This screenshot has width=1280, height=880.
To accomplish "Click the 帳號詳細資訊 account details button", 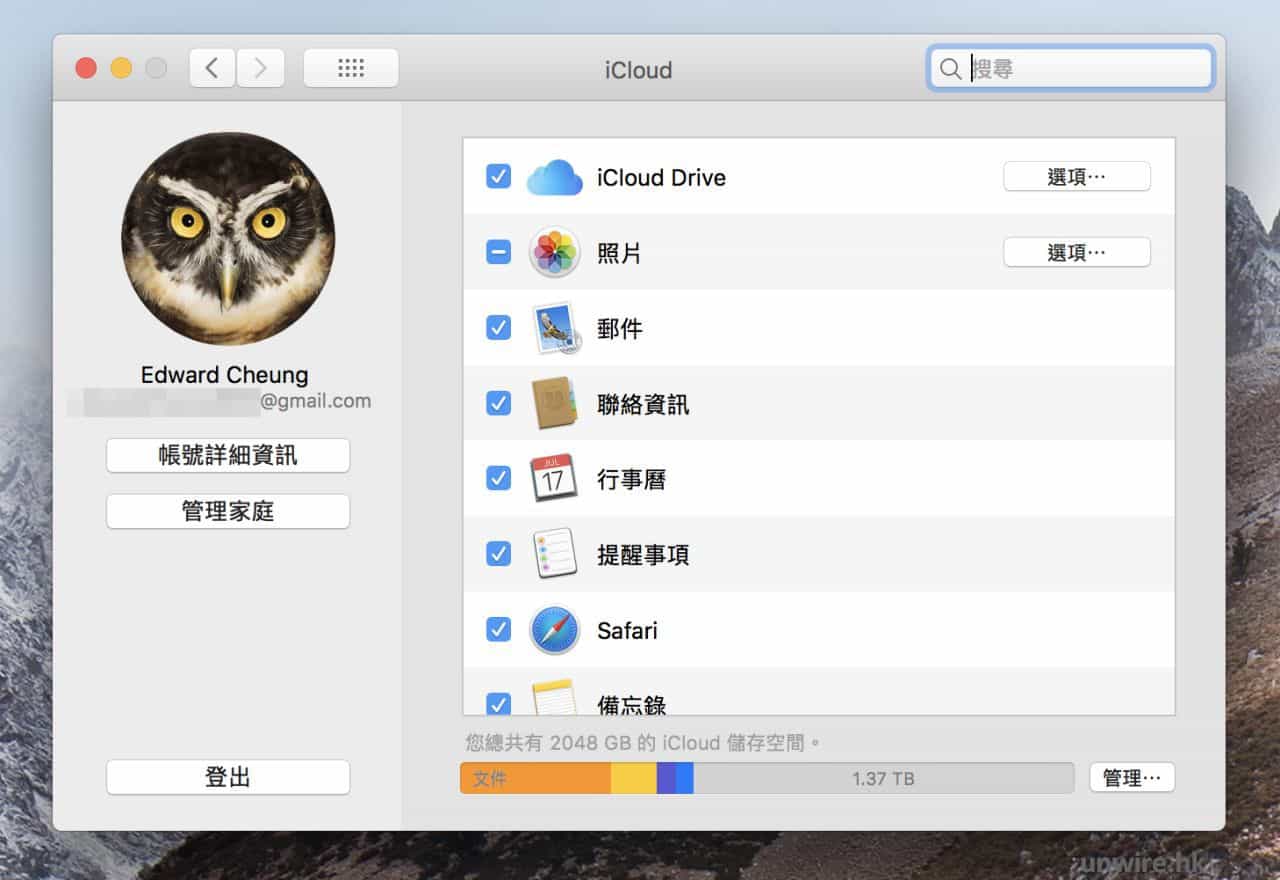I will pos(228,456).
